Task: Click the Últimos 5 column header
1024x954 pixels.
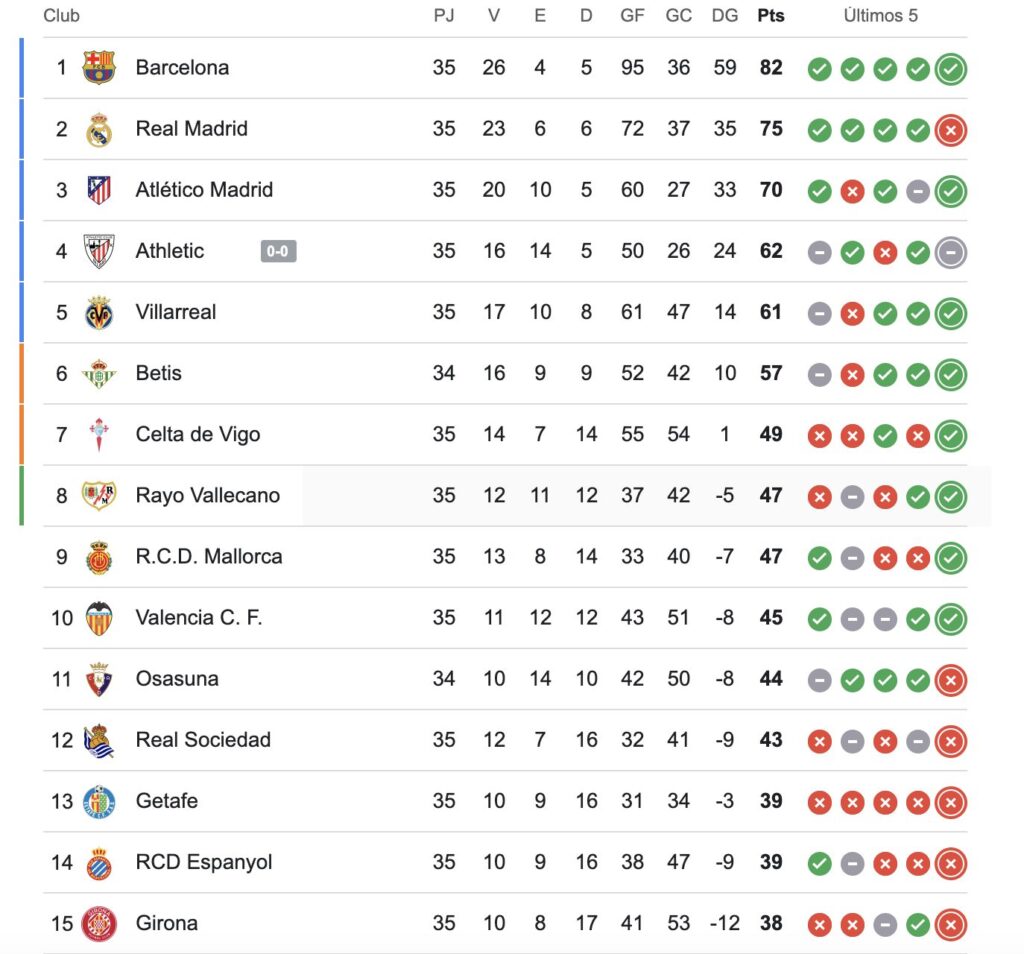Action: pos(880,16)
